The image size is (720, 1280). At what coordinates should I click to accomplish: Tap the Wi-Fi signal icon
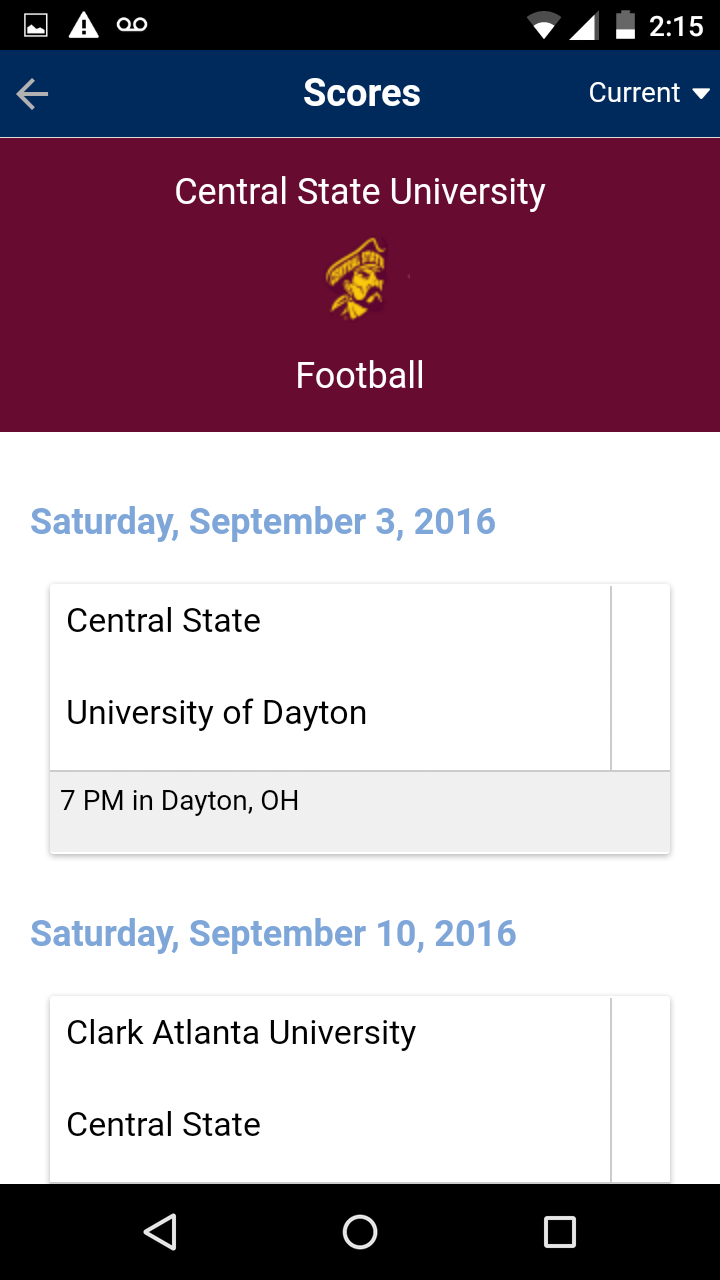(x=544, y=26)
